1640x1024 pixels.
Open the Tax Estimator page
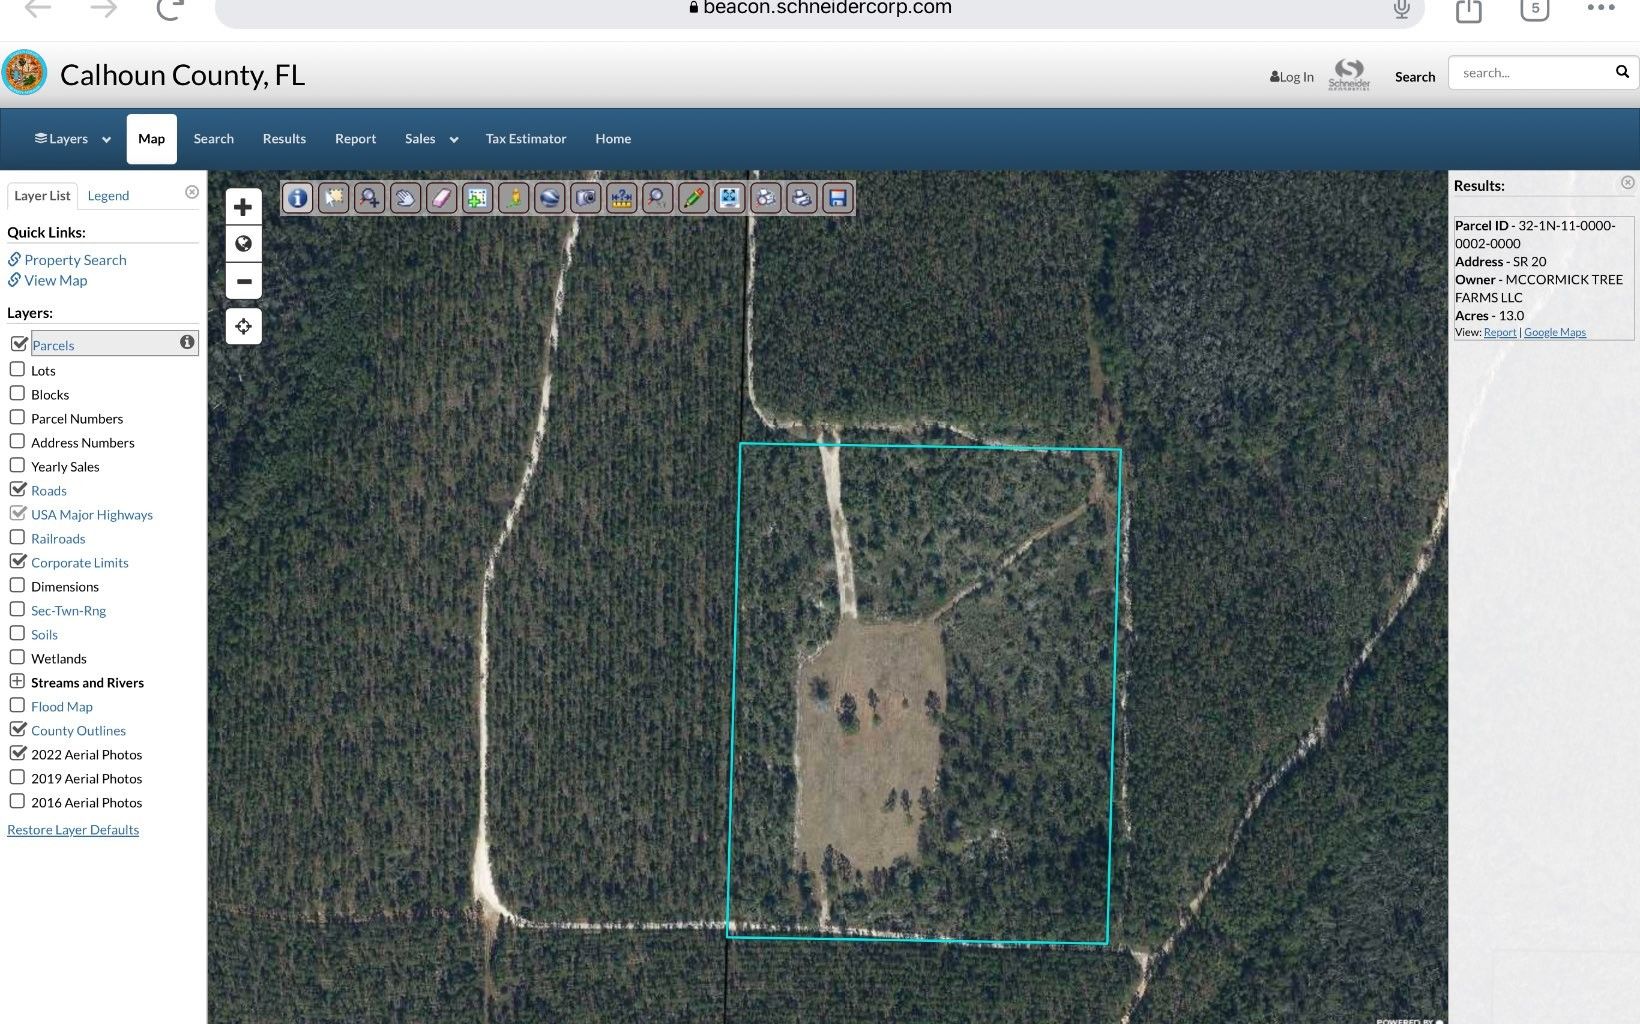coord(525,138)
